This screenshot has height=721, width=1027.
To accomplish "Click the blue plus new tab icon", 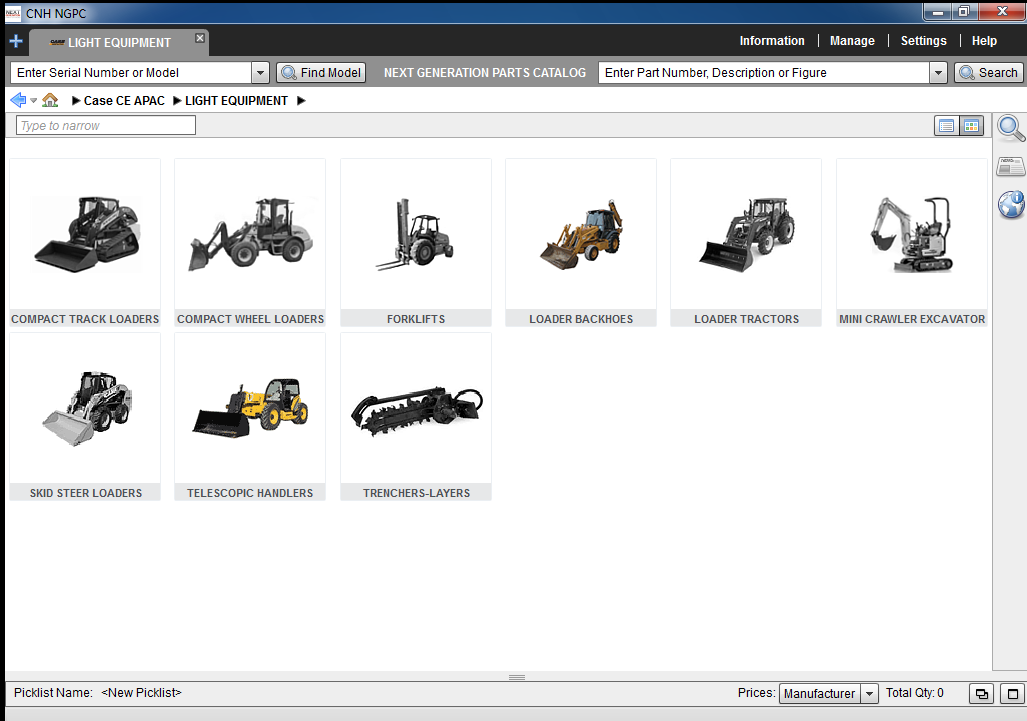I will [x=15, y=41].
